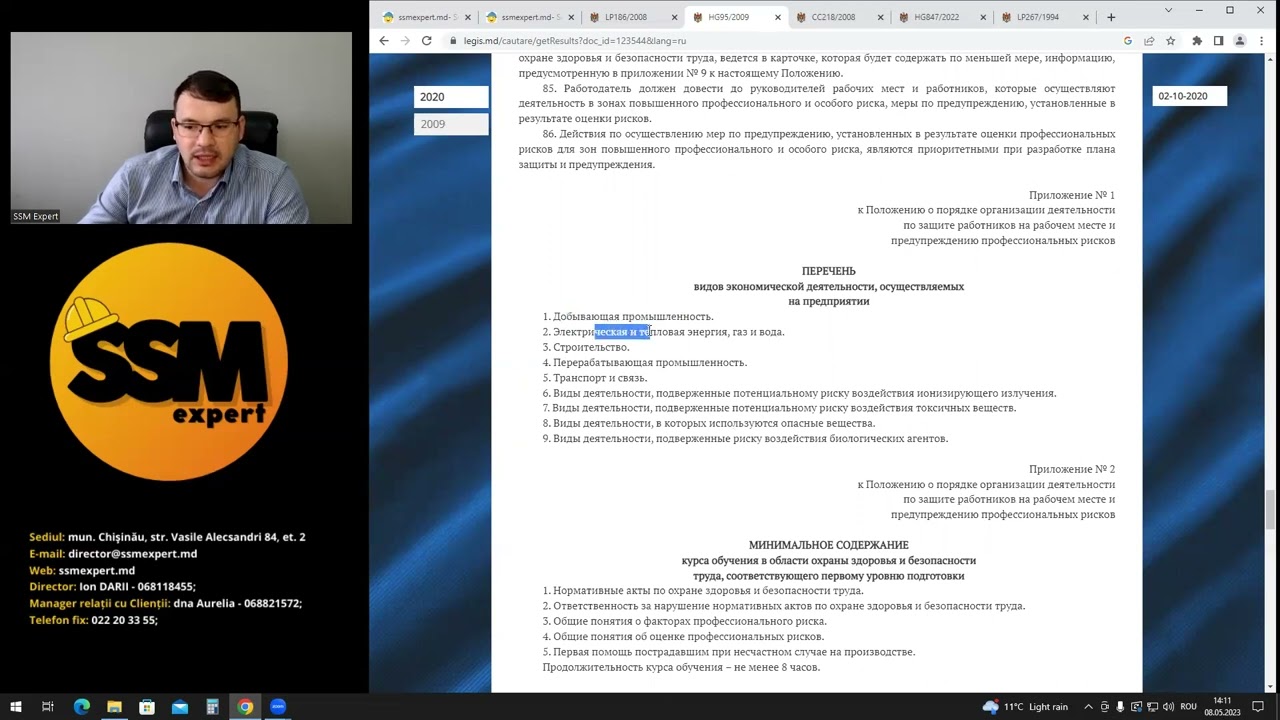
Task: Close the LP186/2008 tab
Action: point(674,17)
